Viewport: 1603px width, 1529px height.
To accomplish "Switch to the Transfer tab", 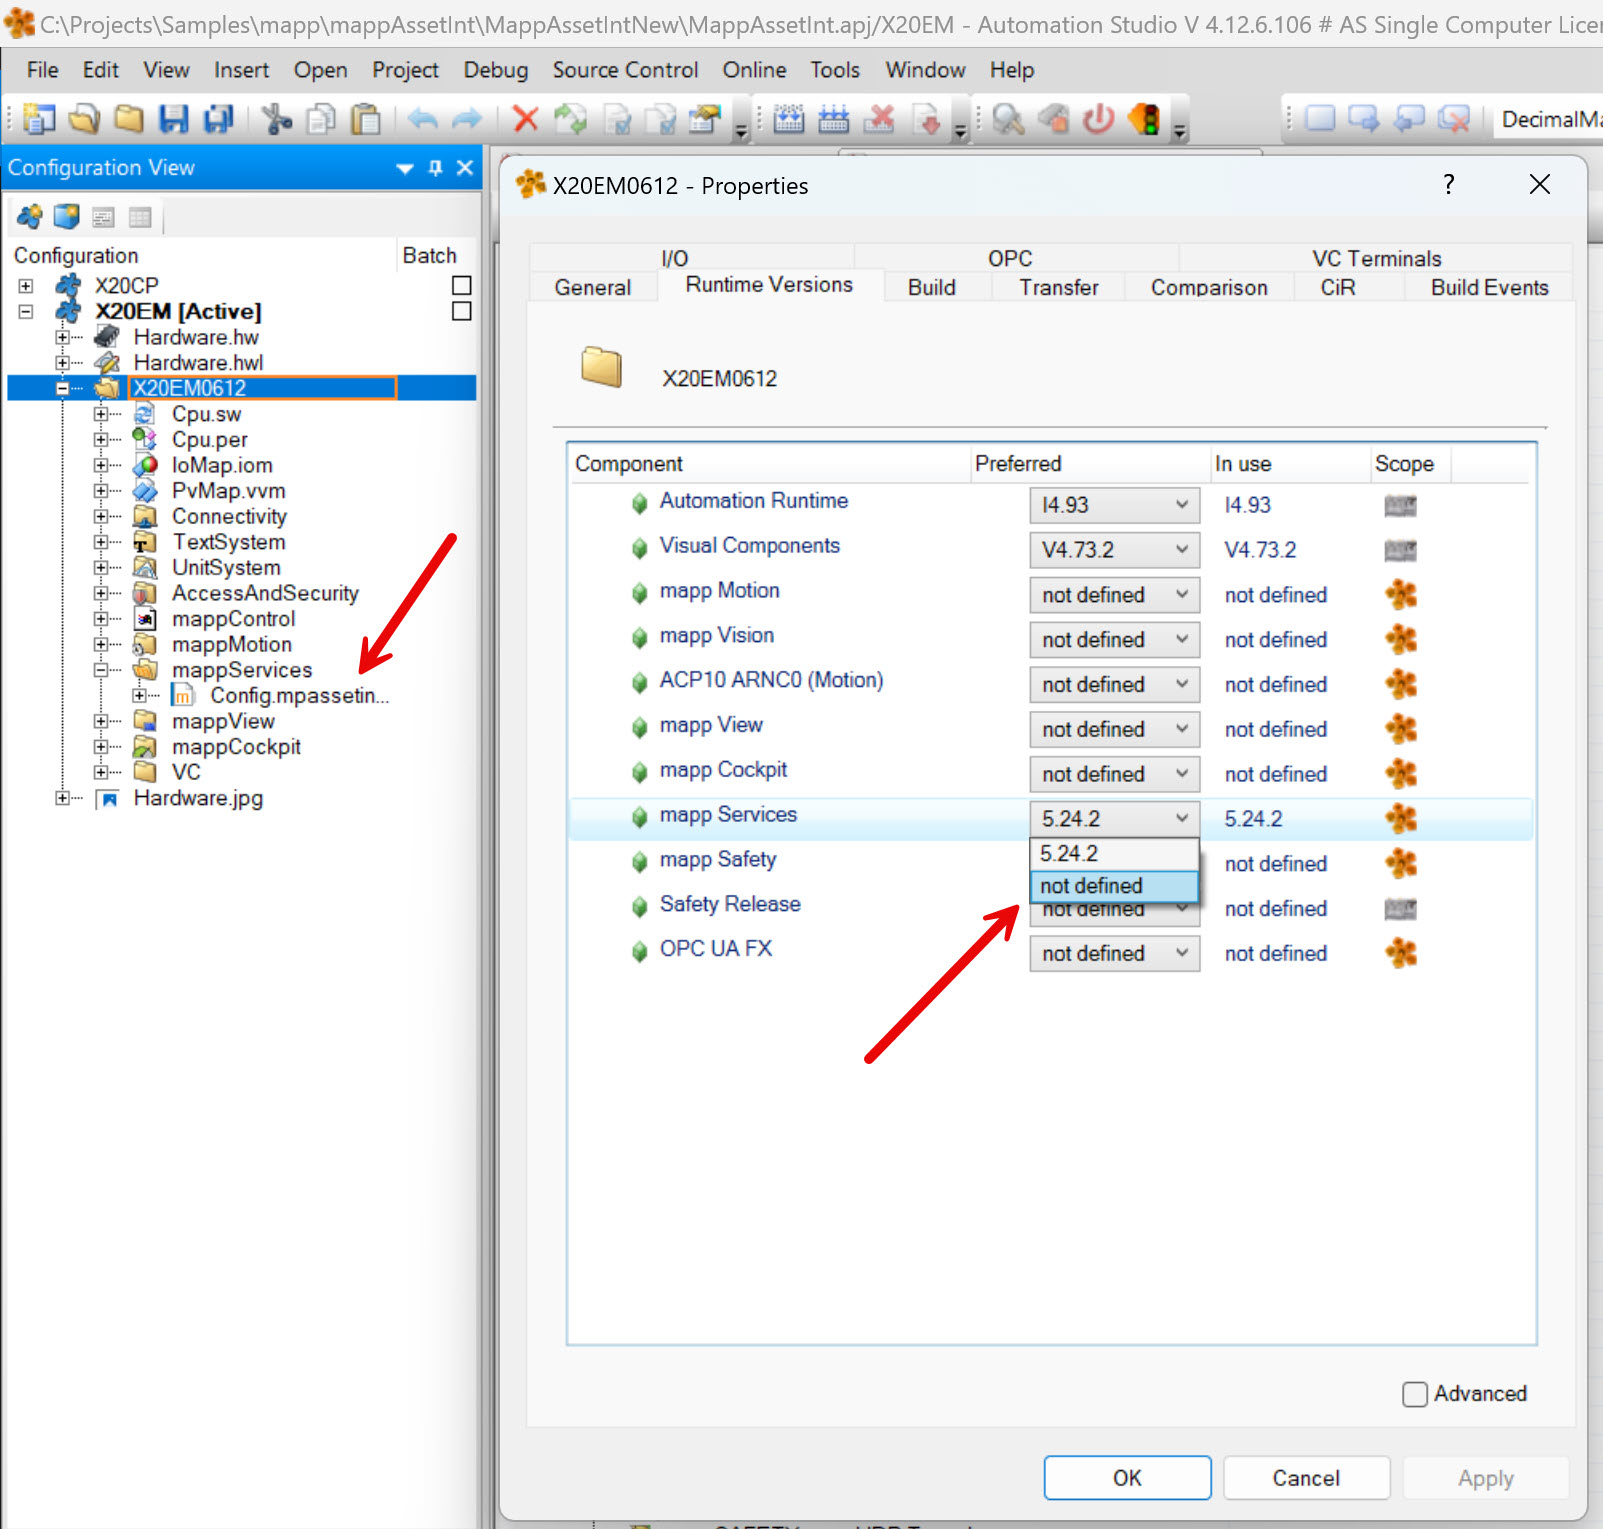I will point(1058,287).
